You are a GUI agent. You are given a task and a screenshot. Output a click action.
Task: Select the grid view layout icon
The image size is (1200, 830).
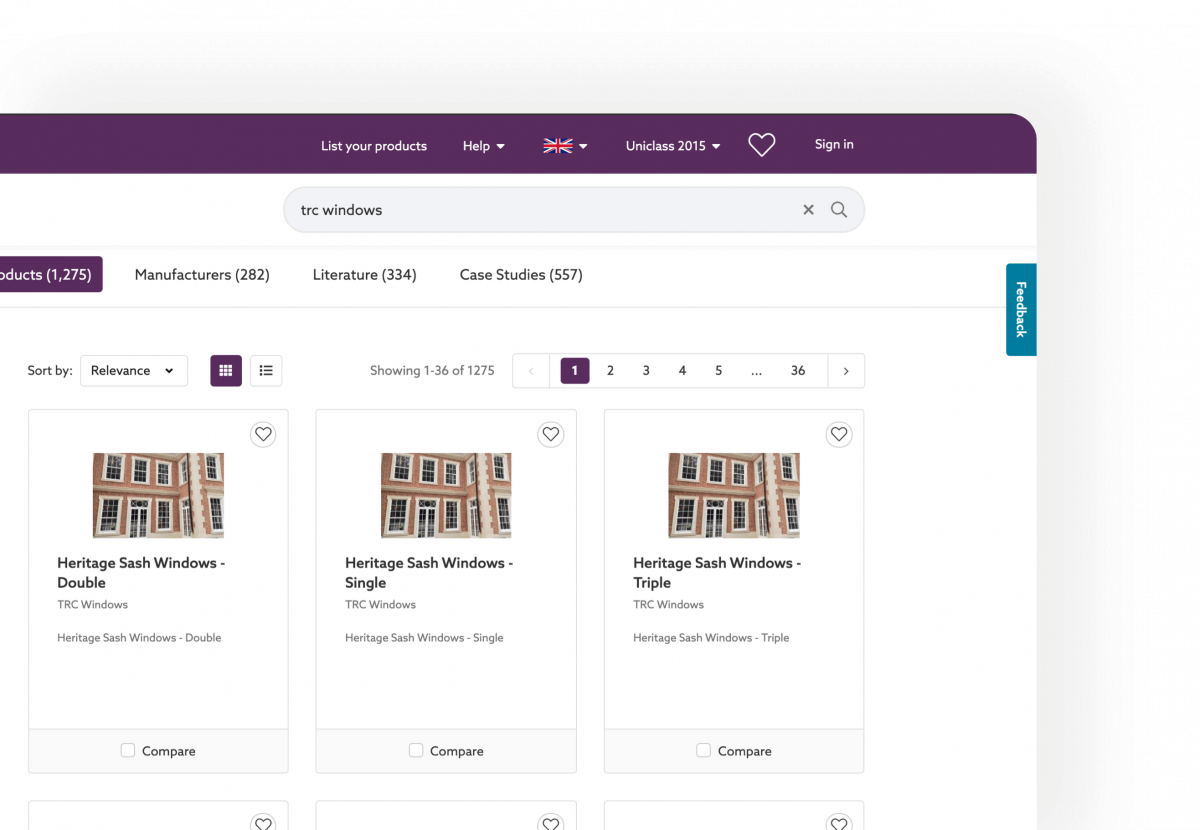coord(226,370)
